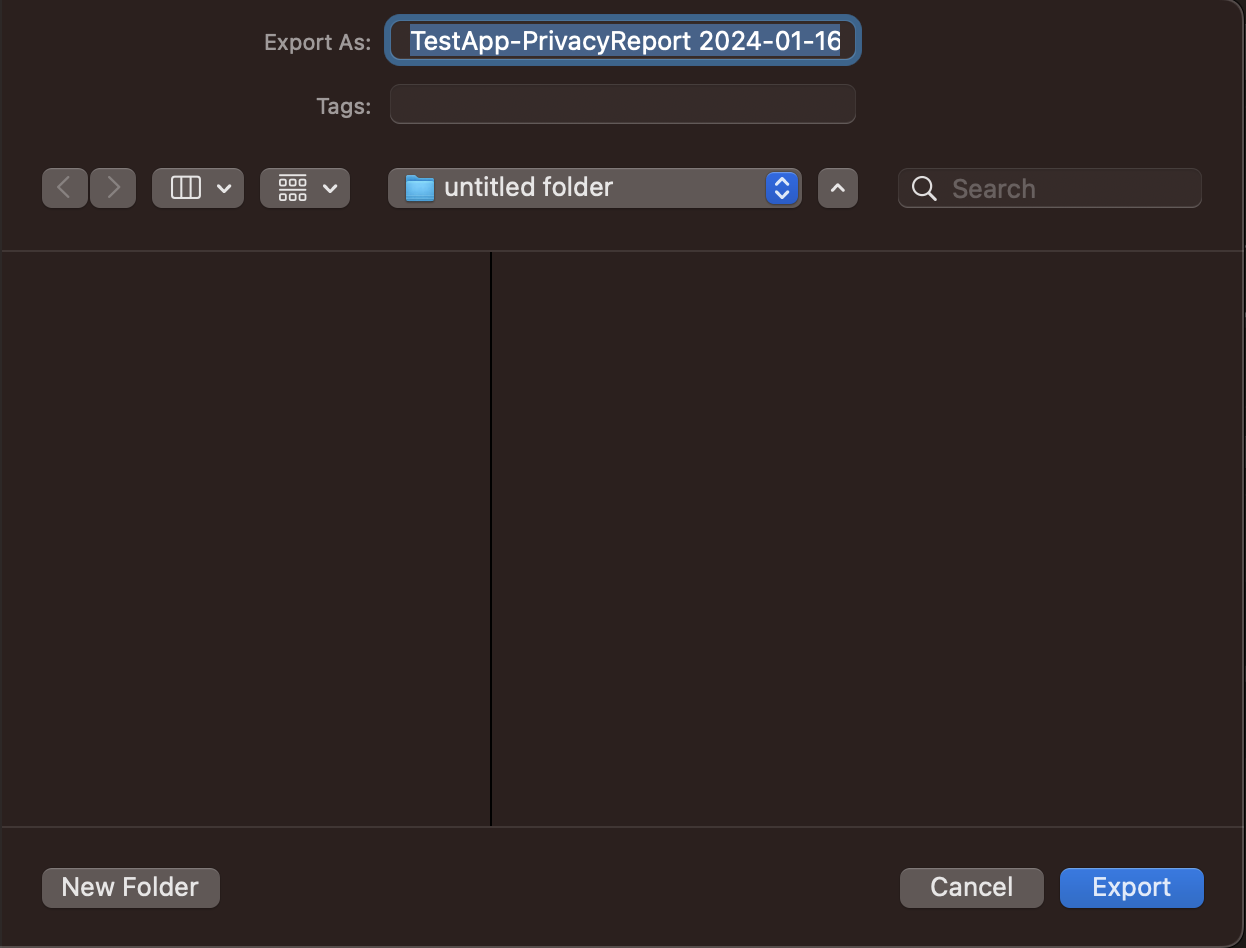
Task: Click the back navigation arrow
Action: (x=65, y=188)
